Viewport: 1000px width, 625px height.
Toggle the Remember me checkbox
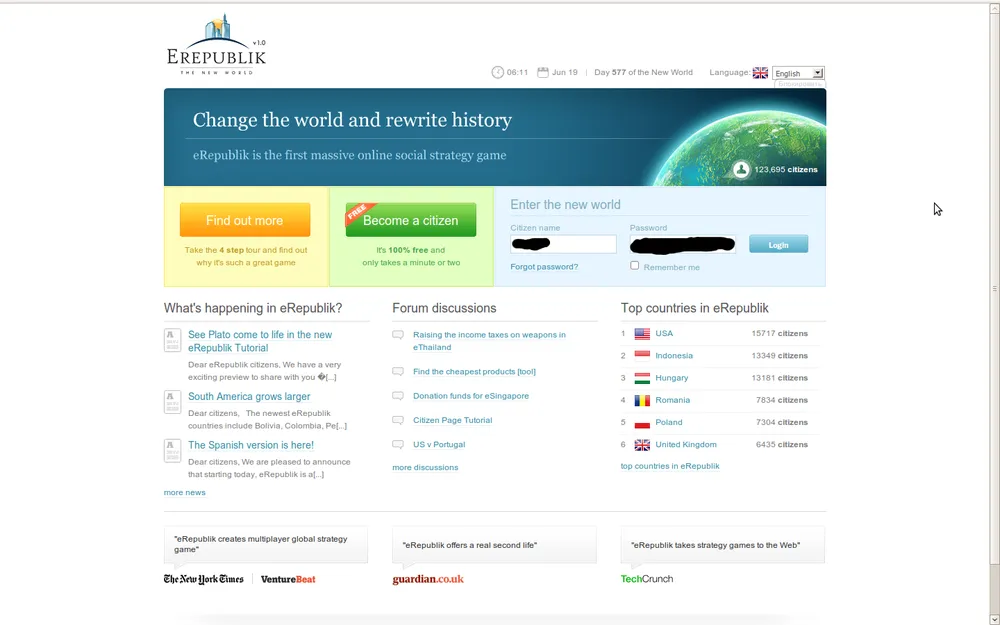[635, 265]
